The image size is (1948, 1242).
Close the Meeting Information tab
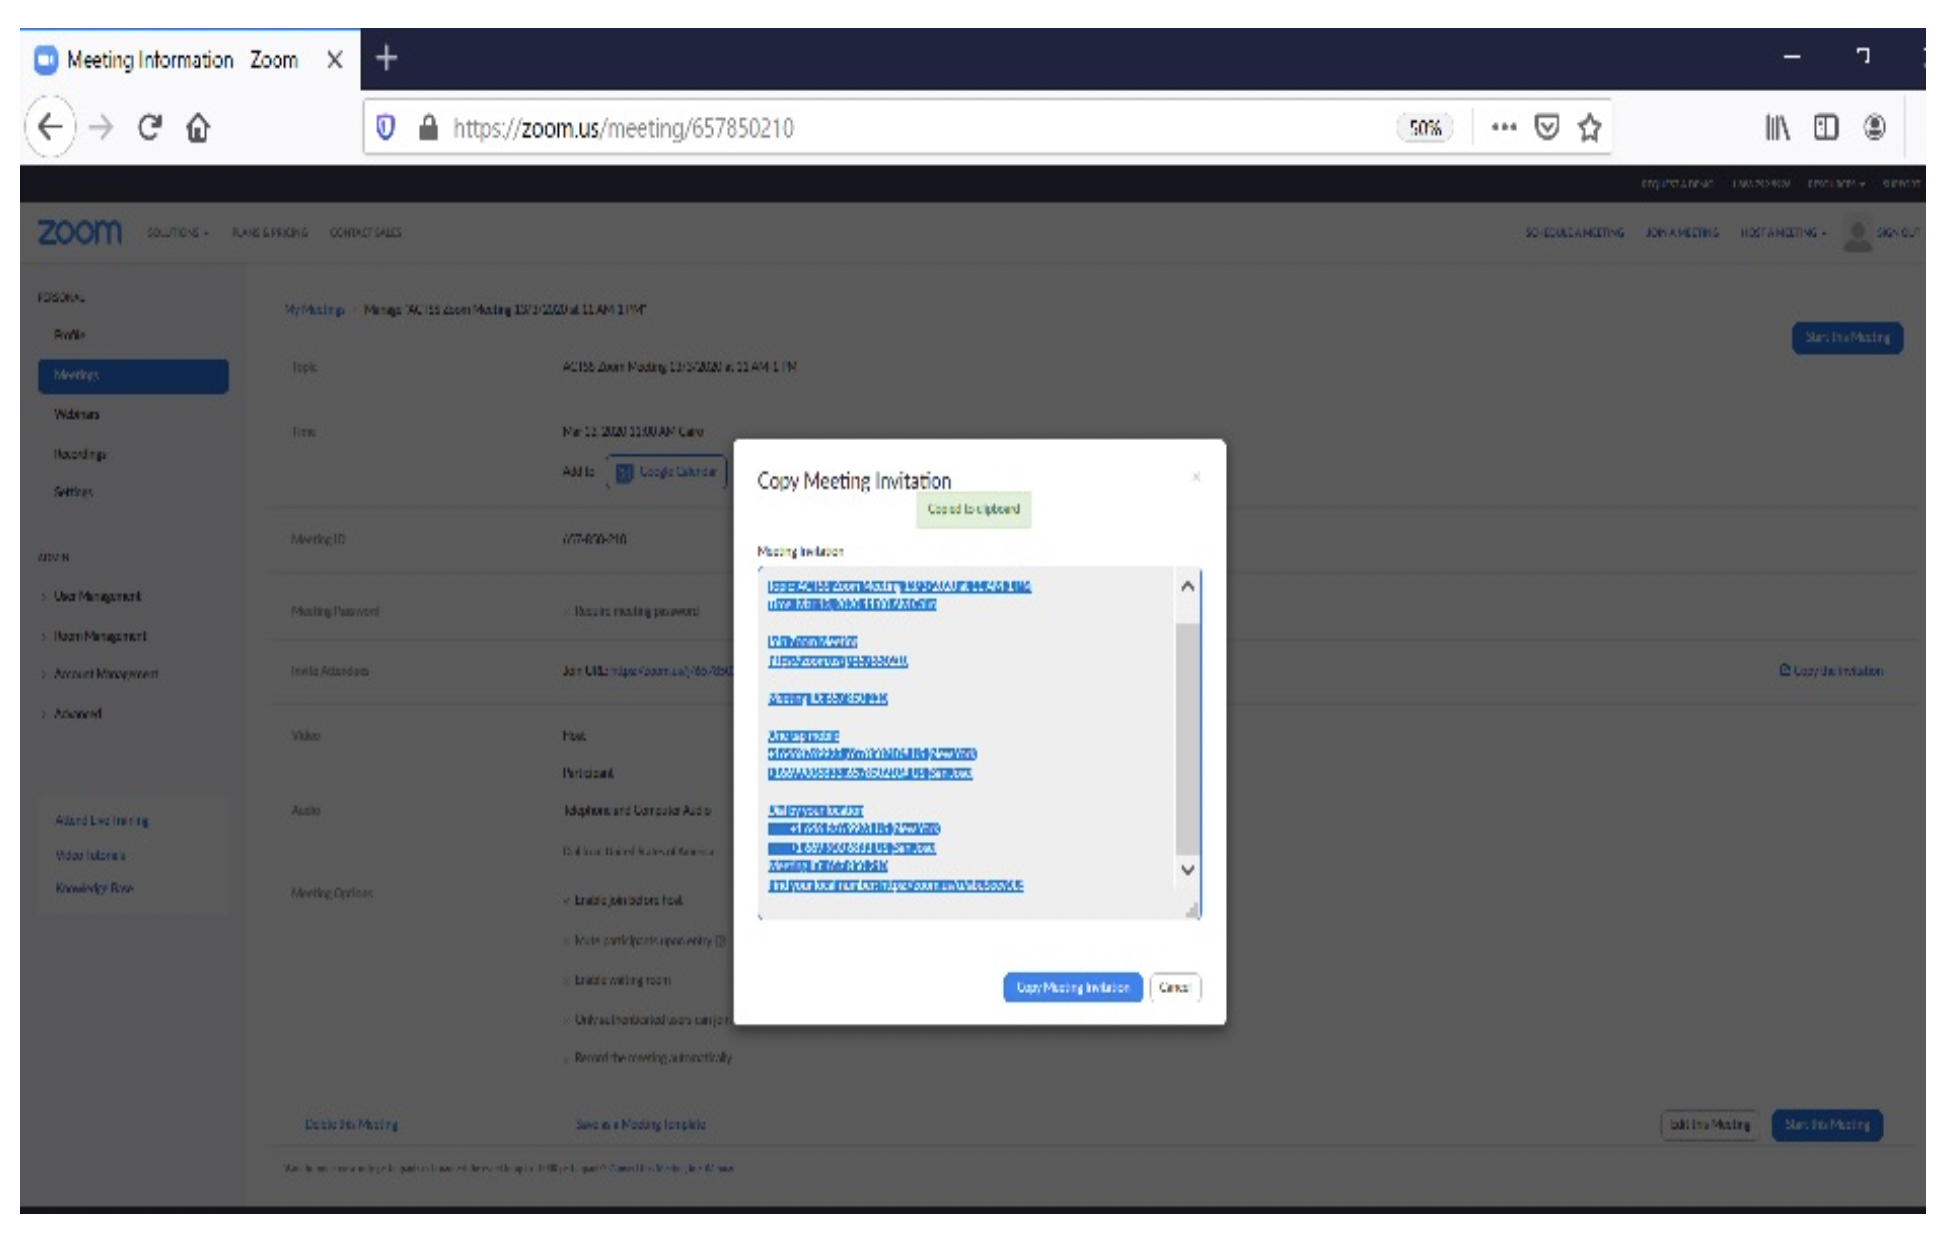pos(335,59)
